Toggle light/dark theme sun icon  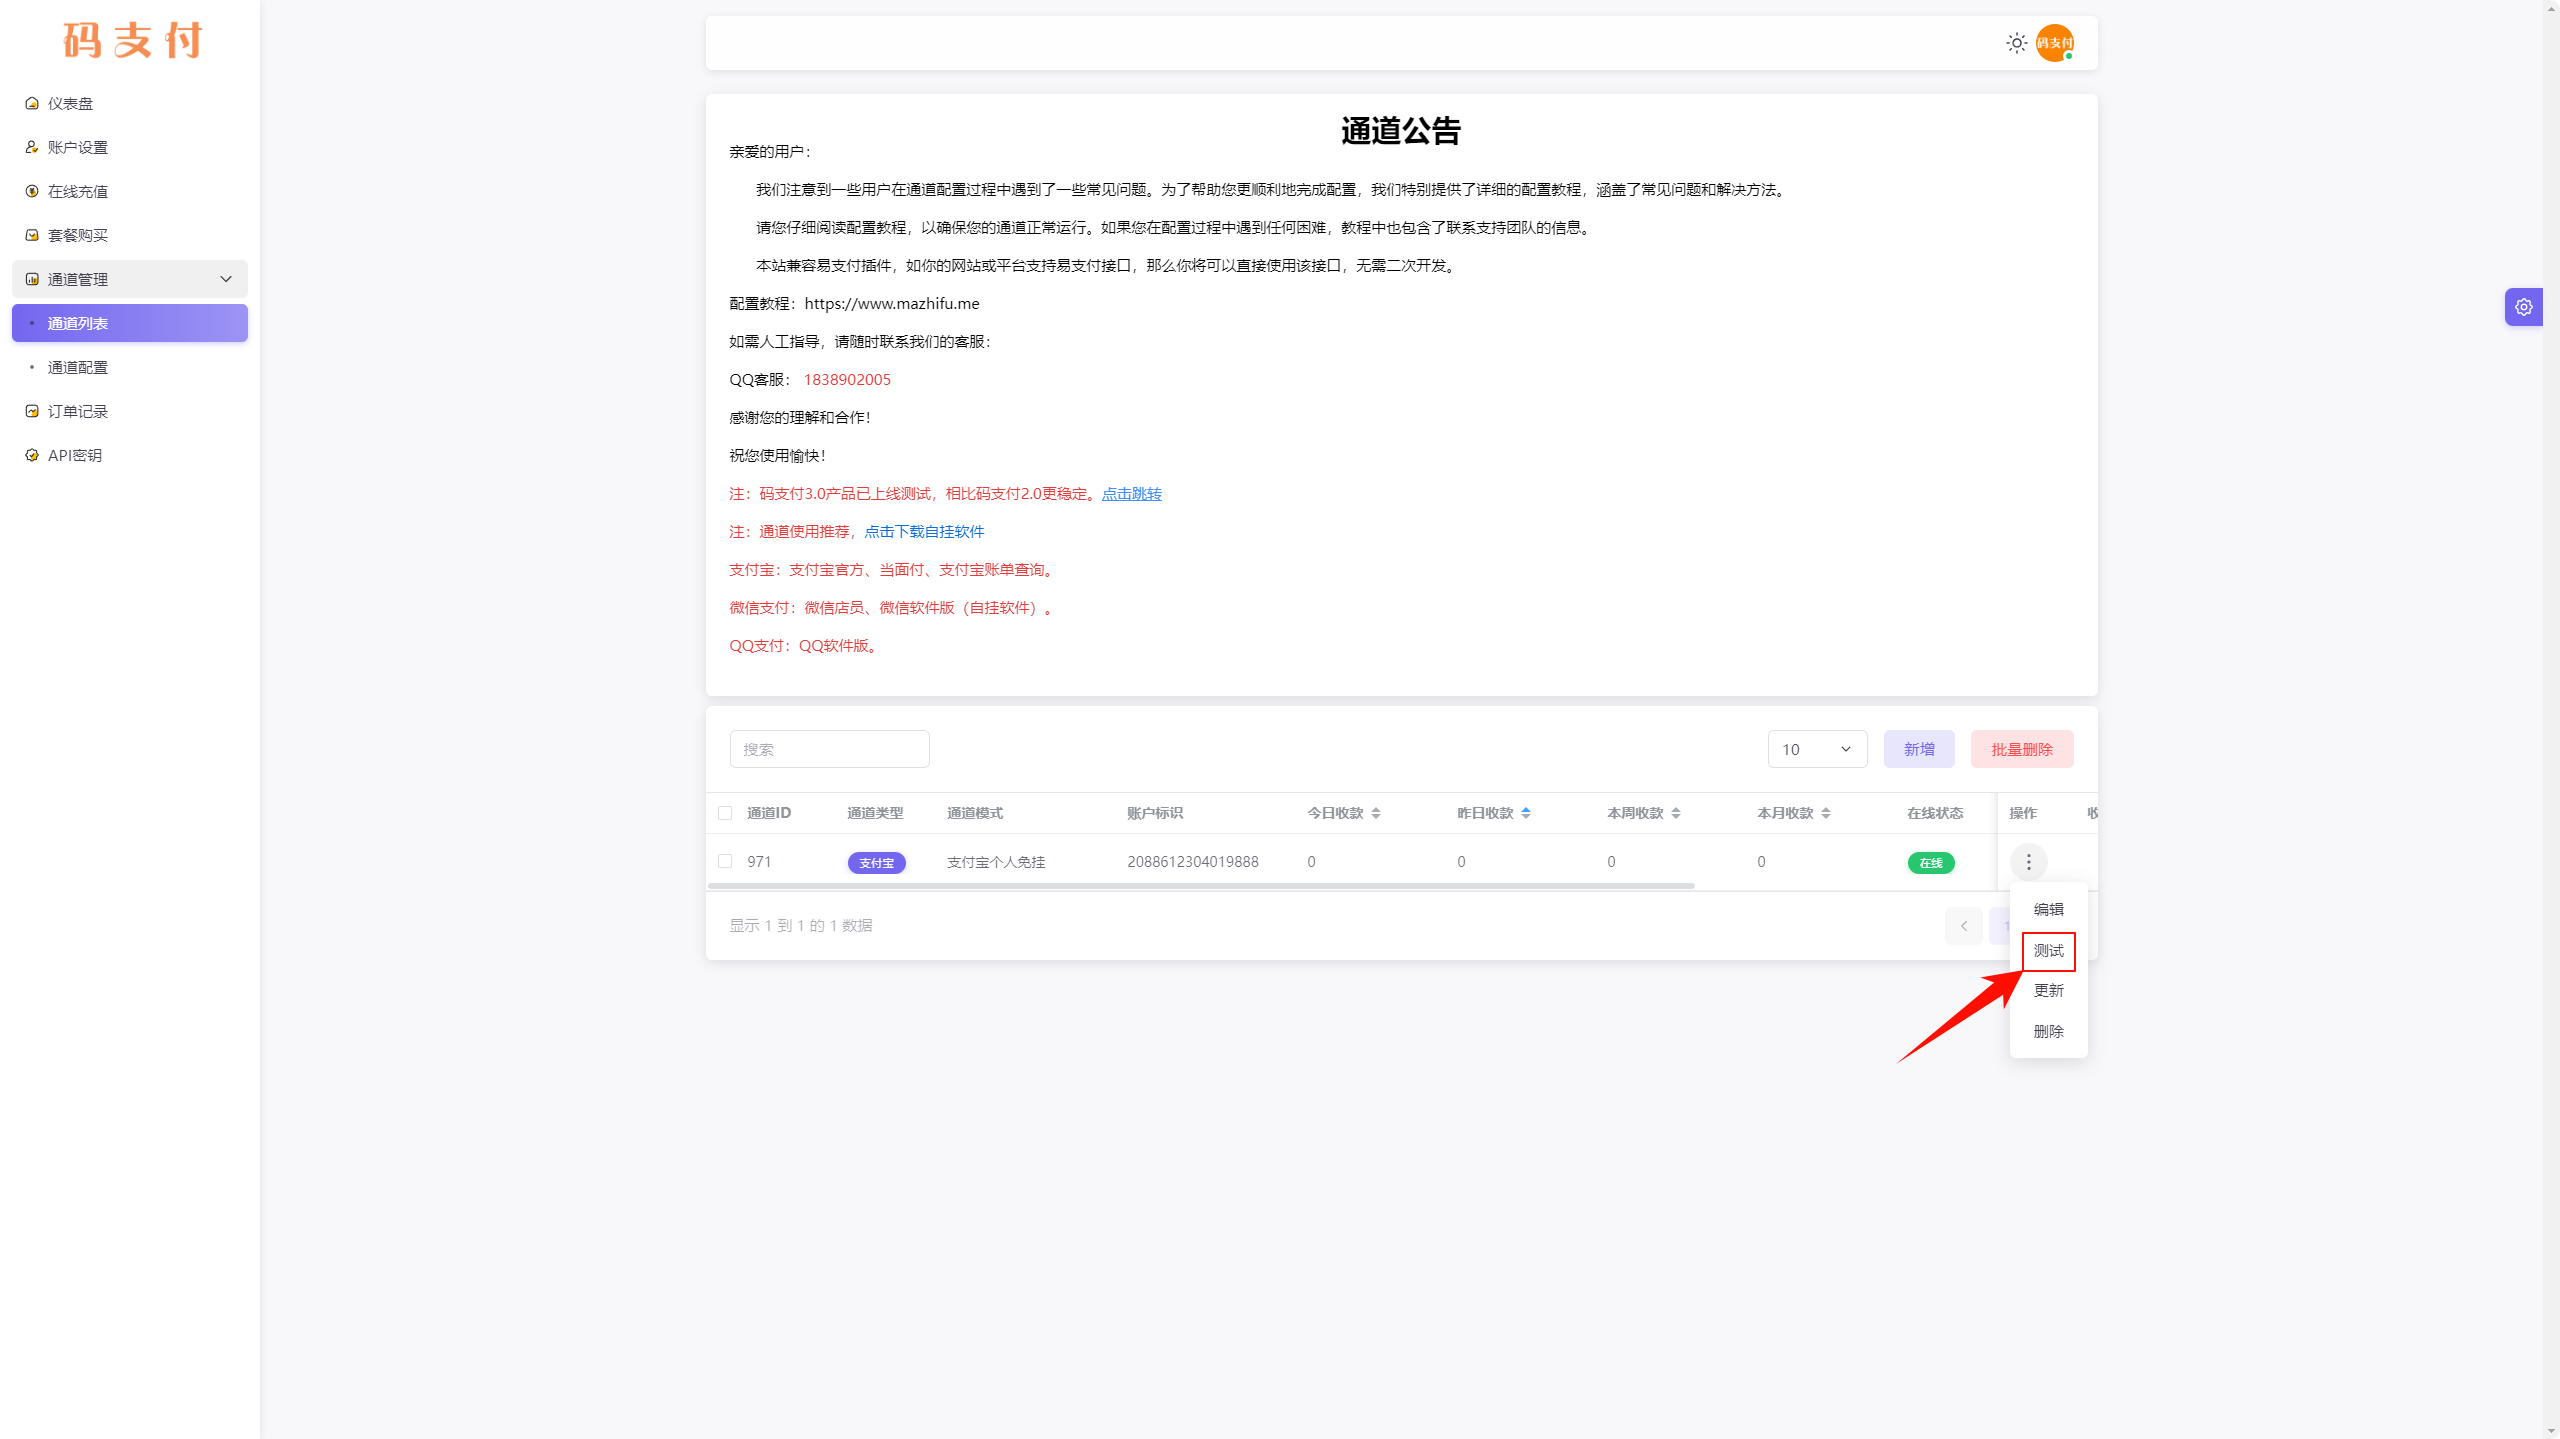(x=2016, y=43)
